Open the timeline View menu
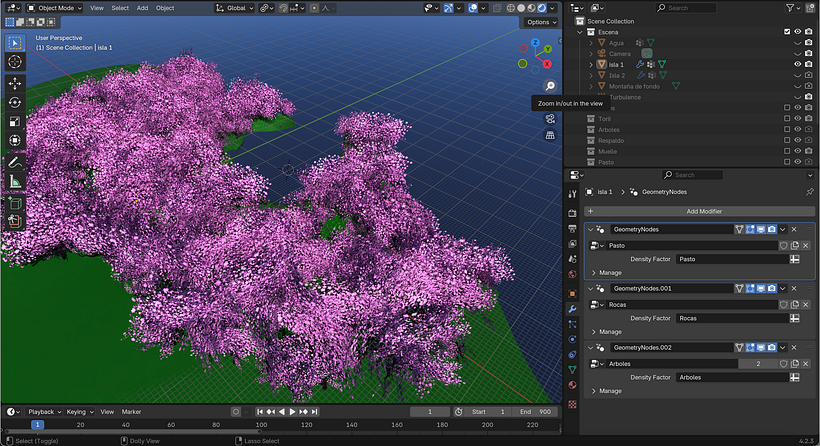 107,411
